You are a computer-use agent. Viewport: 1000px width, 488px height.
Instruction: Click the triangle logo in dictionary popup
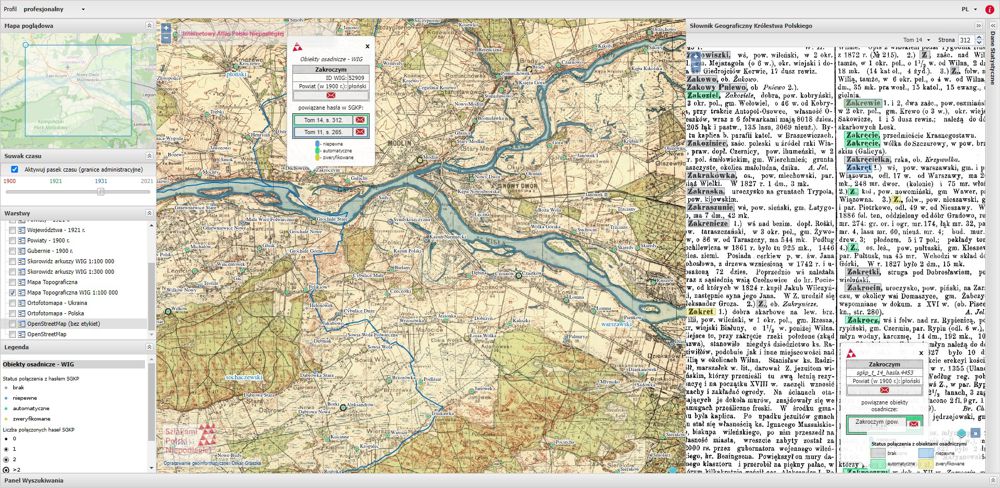(851, 353)
